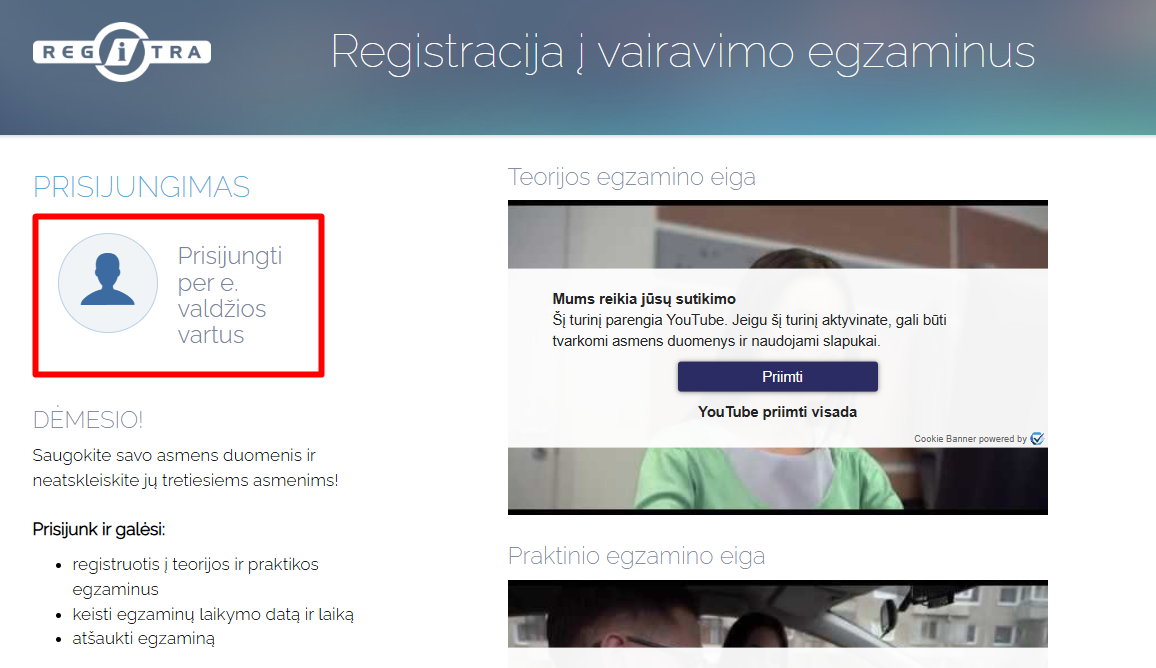Click the Prisijunk ir galėsi text
This screenshot has width=1156, height=668.
(98, 529)
